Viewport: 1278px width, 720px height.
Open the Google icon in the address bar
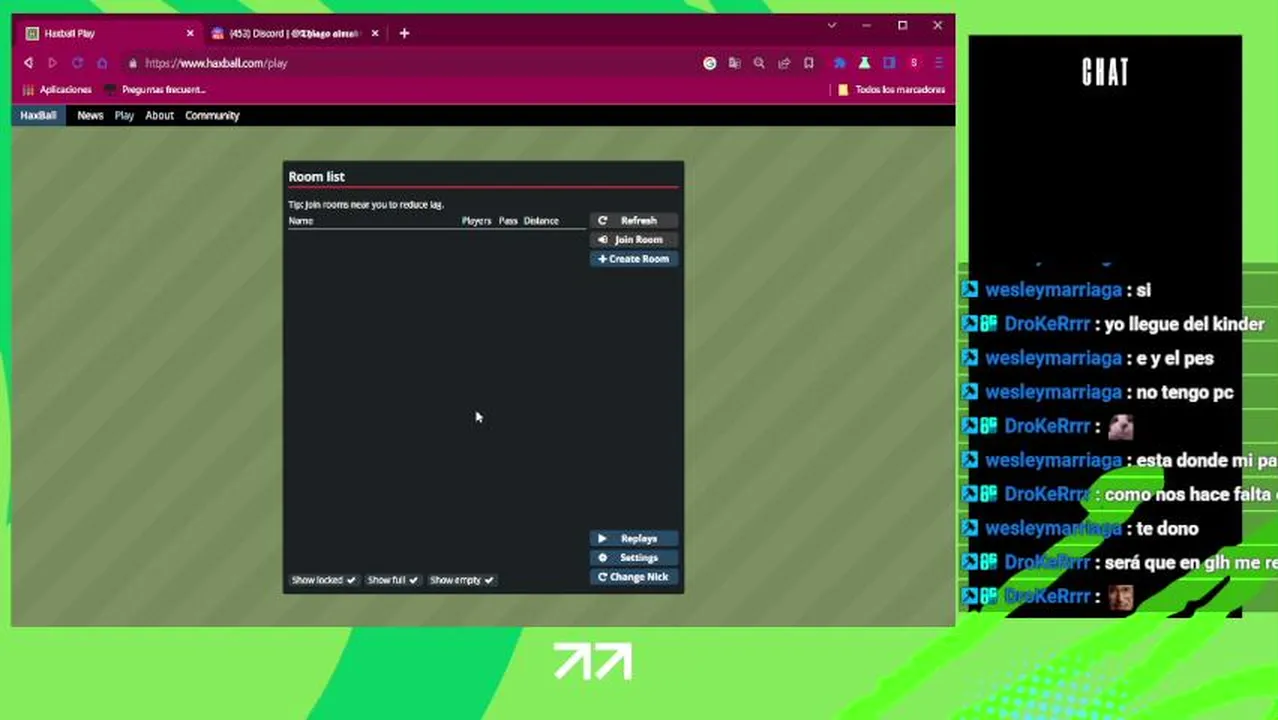(710, 63)
